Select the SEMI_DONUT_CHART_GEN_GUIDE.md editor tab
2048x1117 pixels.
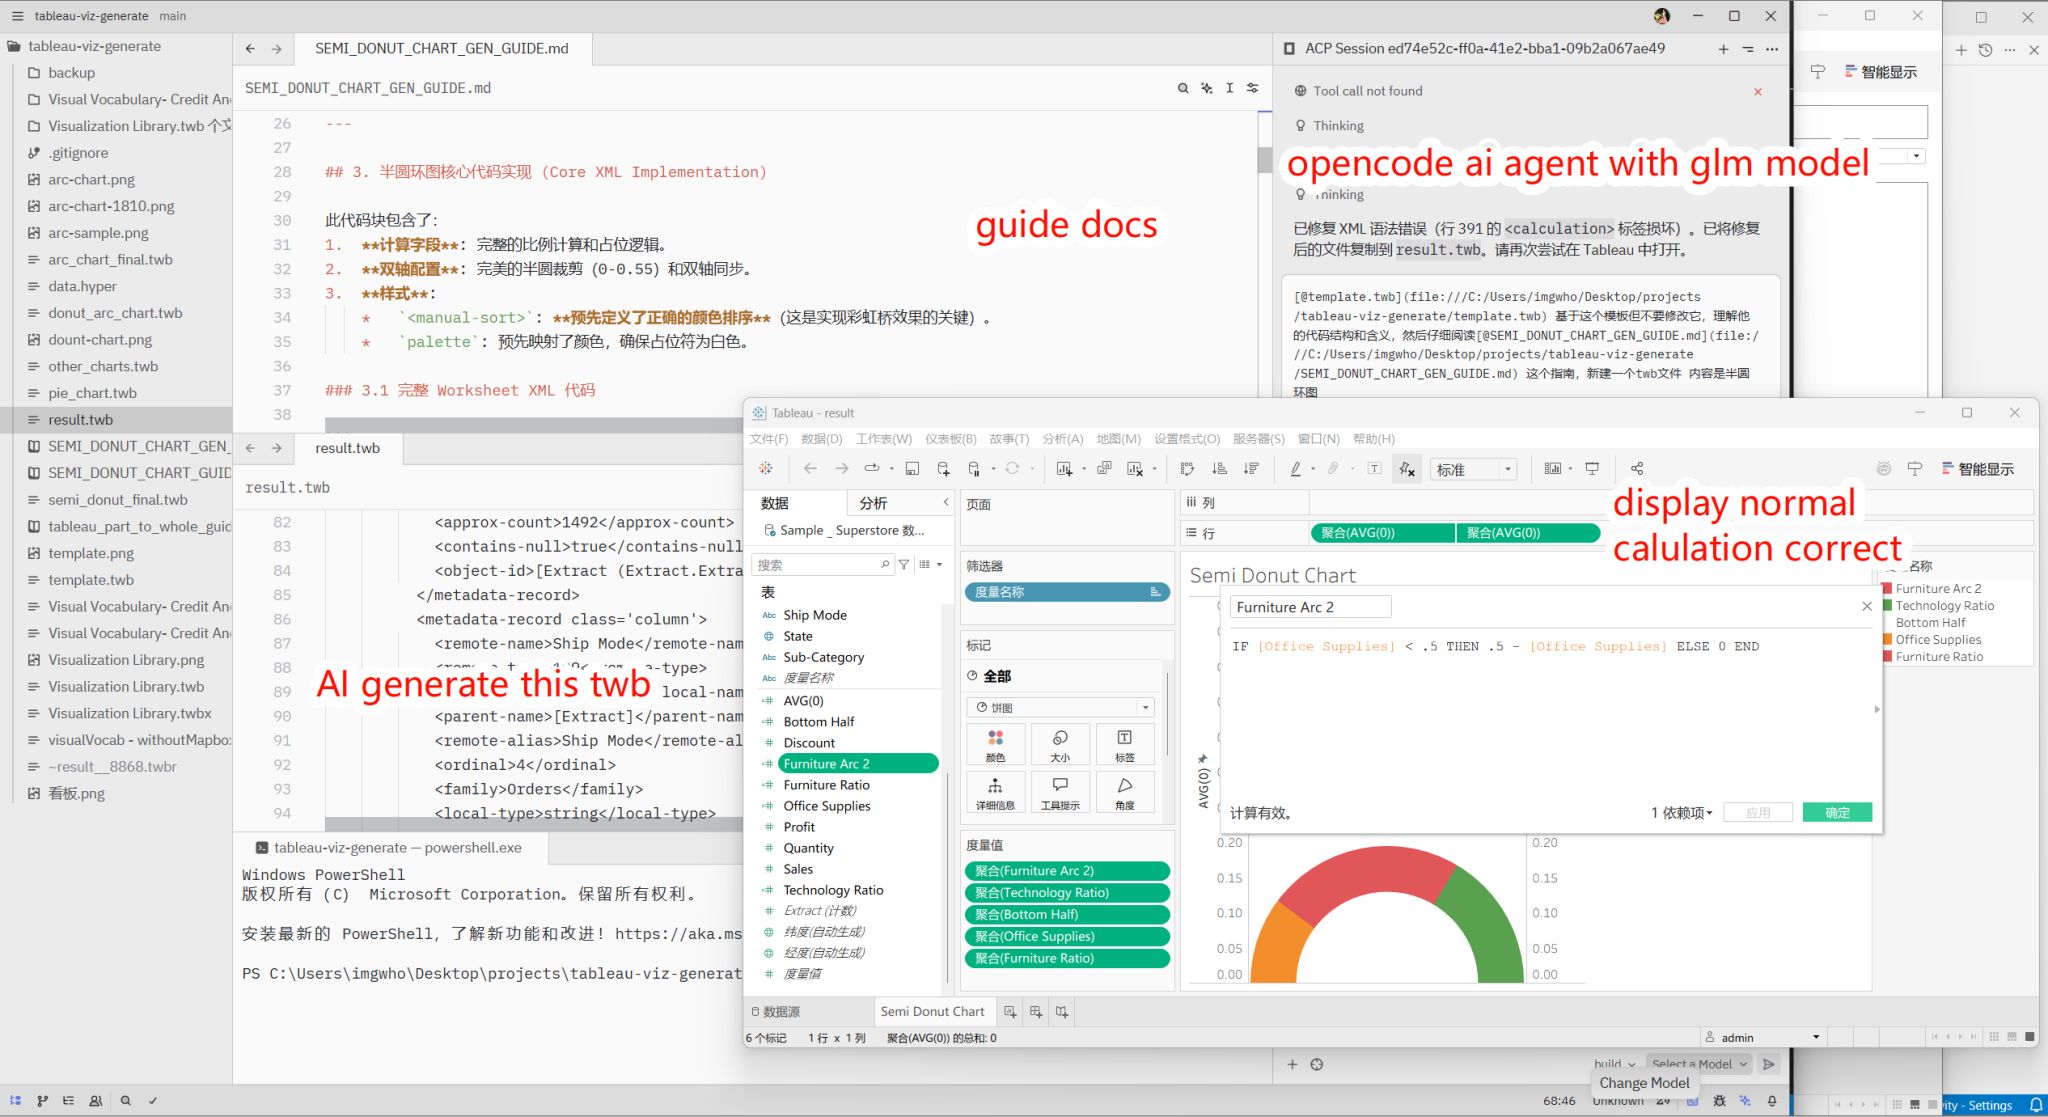[x=441, y=48]
